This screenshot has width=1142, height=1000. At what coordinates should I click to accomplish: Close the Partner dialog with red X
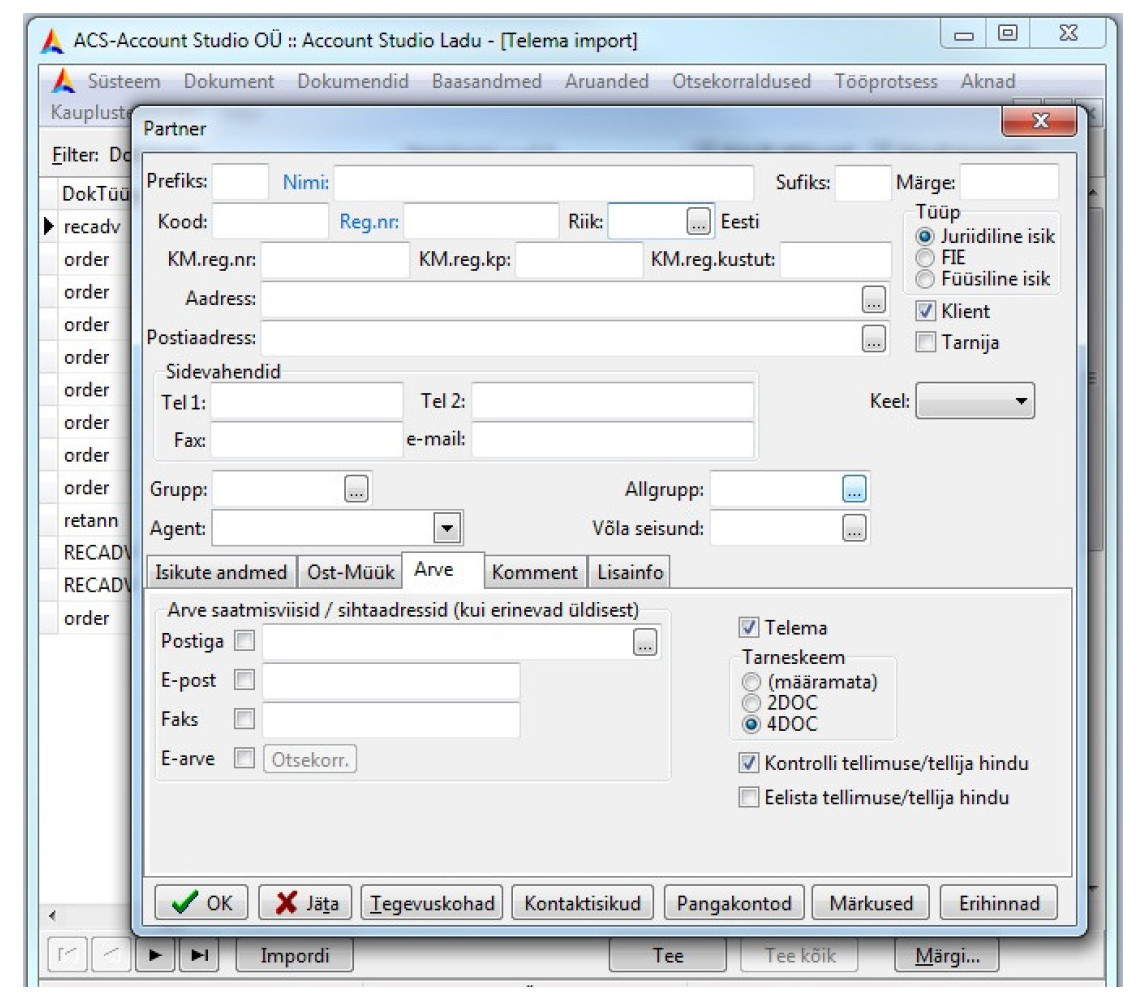[x=1039, y=121]
